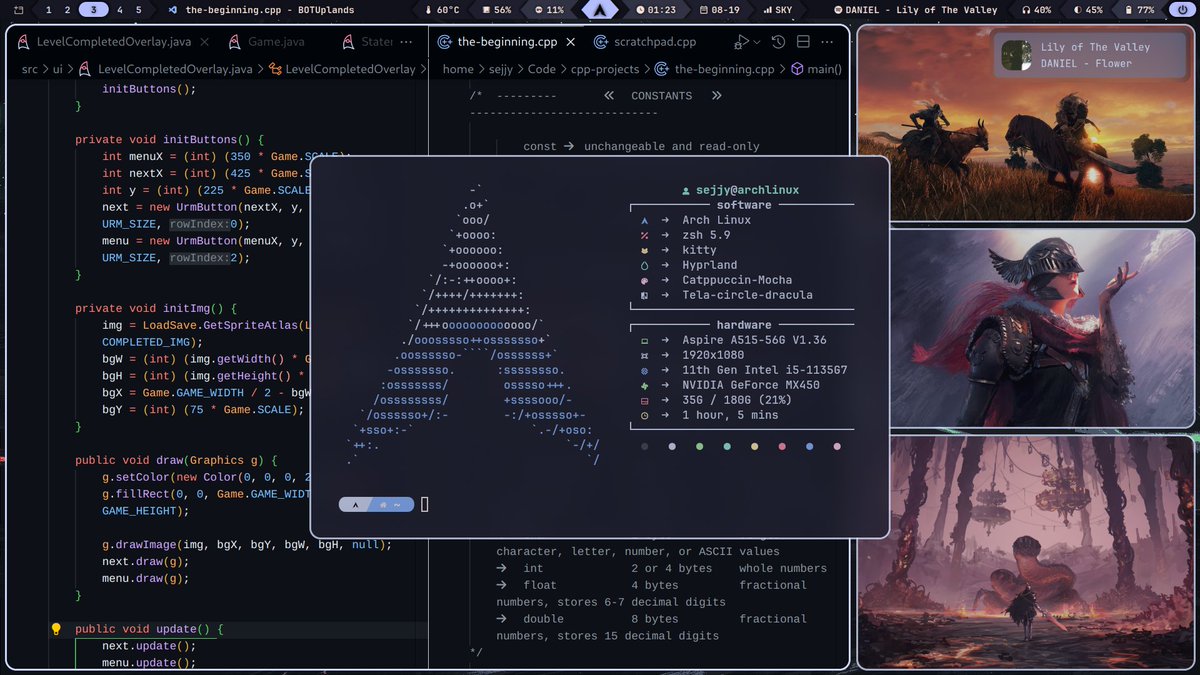Switch to workspace 1
This screenshot has height=675, width=1200.
[49, 9]
